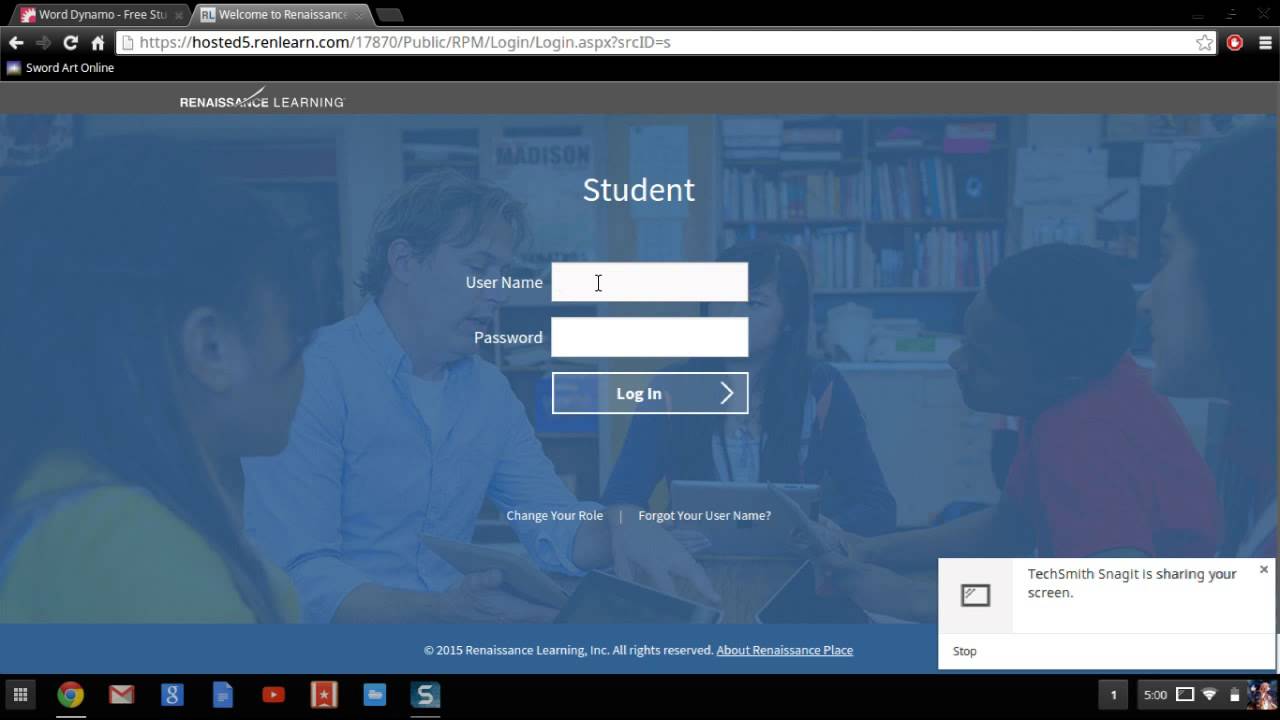This screenshot has width=1280, height=720.
Task: Open Google Docs from the shelf
Action: click(223, 695)
